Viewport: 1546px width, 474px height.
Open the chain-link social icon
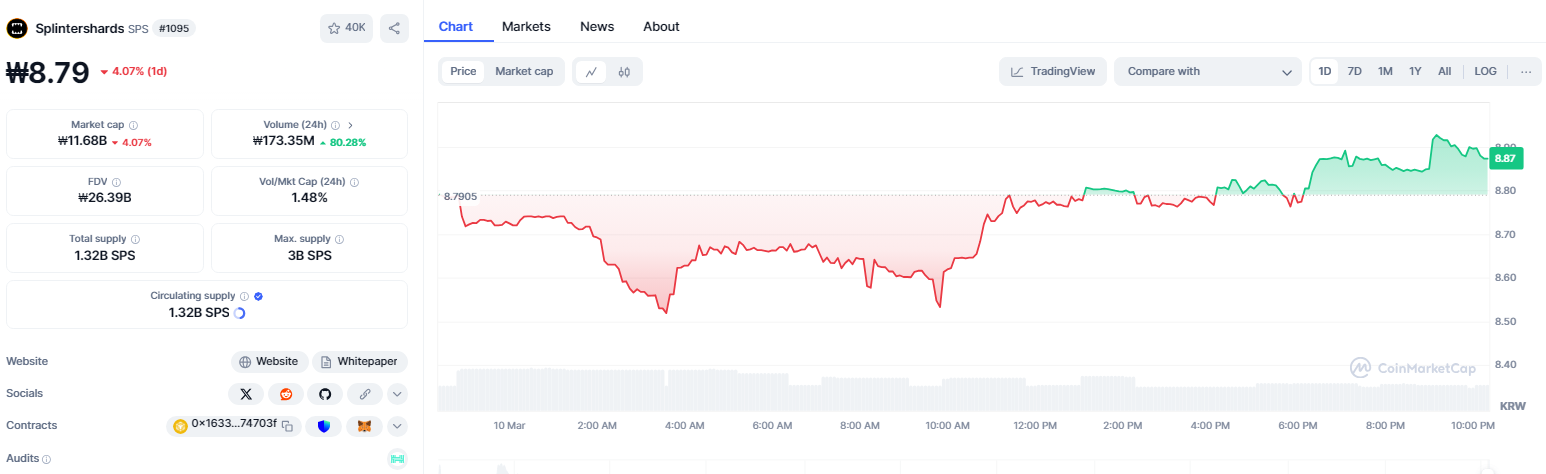[365, 394]
